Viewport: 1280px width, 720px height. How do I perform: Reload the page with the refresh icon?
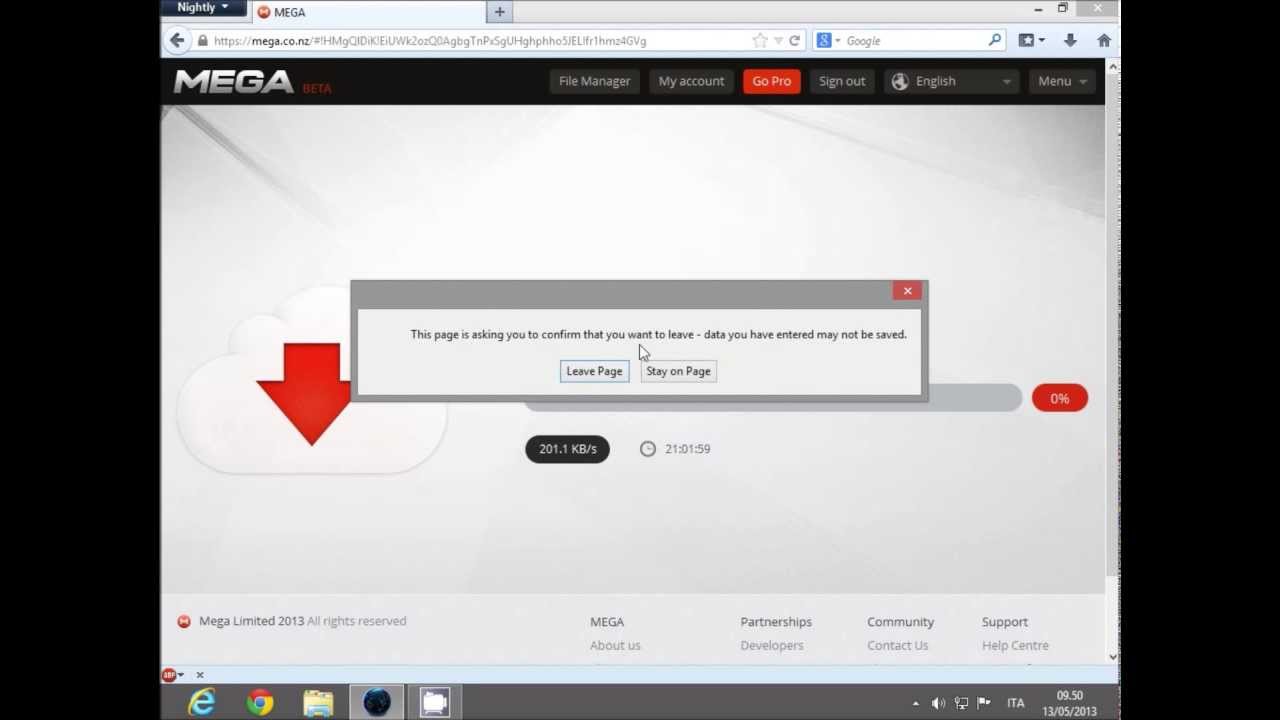[x=794, y=41]
